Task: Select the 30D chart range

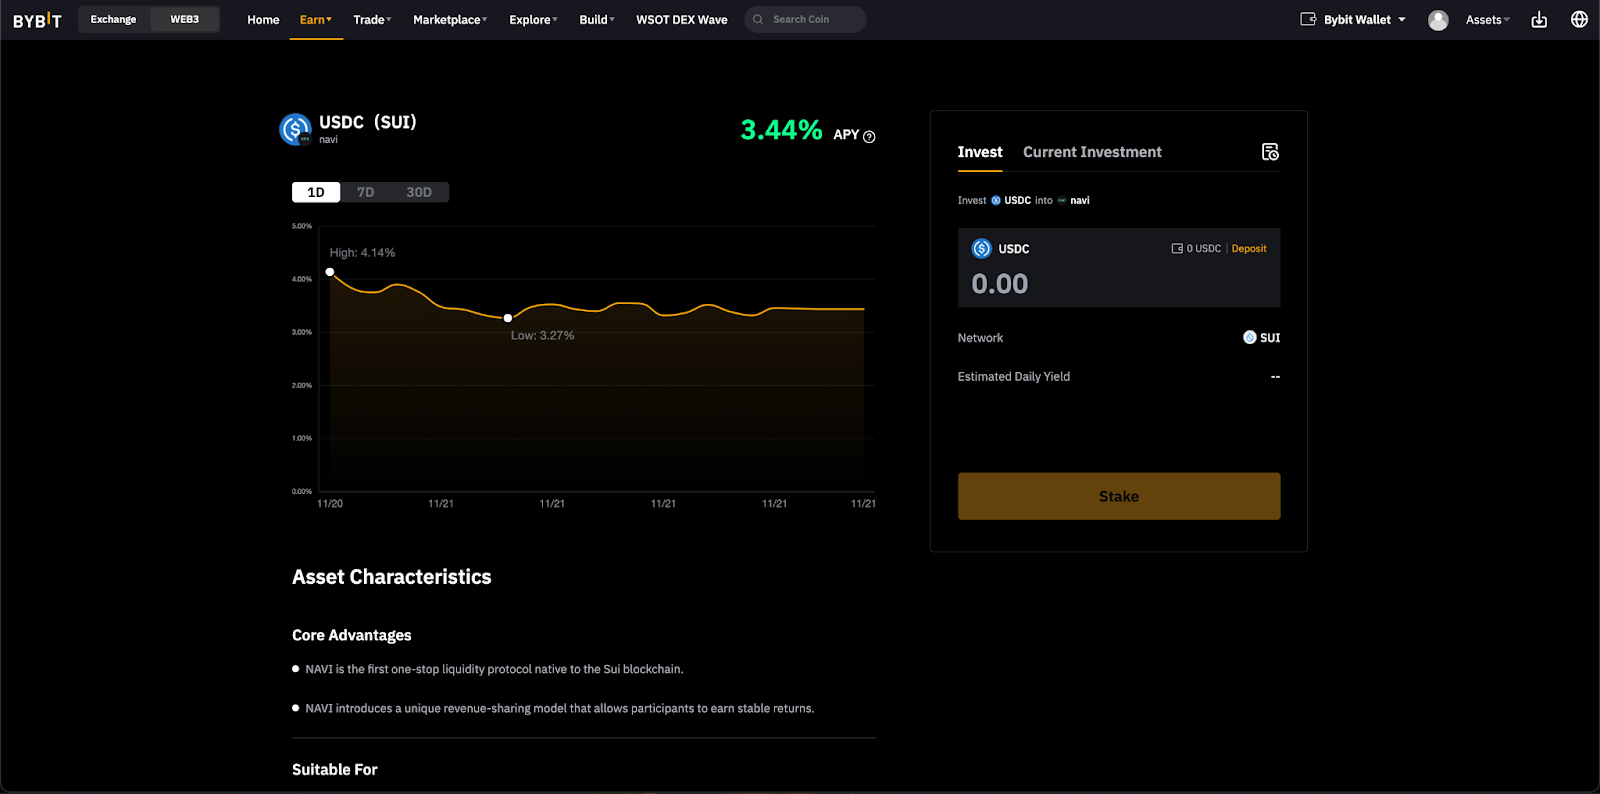Action: 419,192
